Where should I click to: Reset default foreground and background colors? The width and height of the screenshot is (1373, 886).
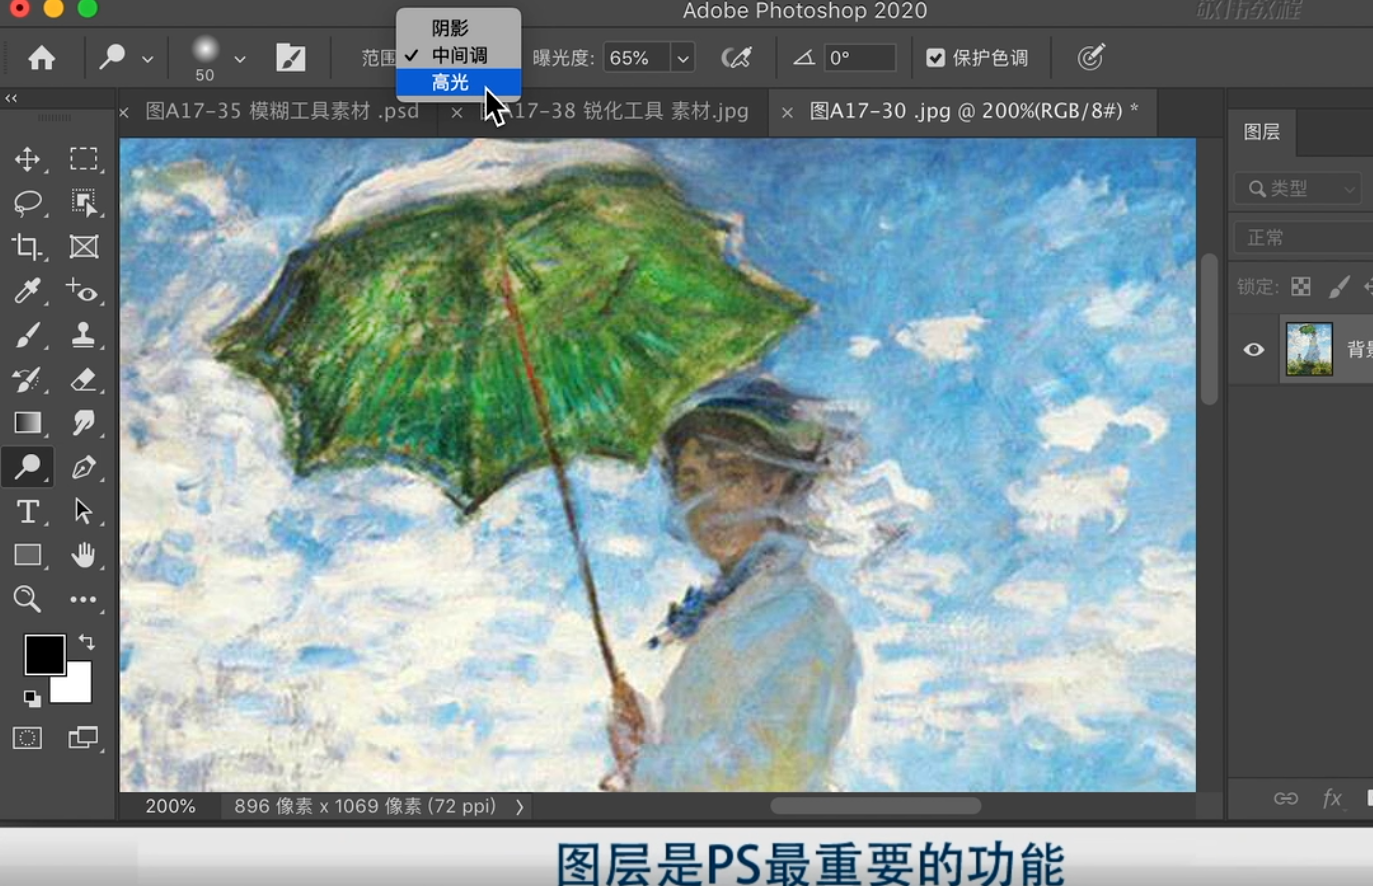click(32, 697)
